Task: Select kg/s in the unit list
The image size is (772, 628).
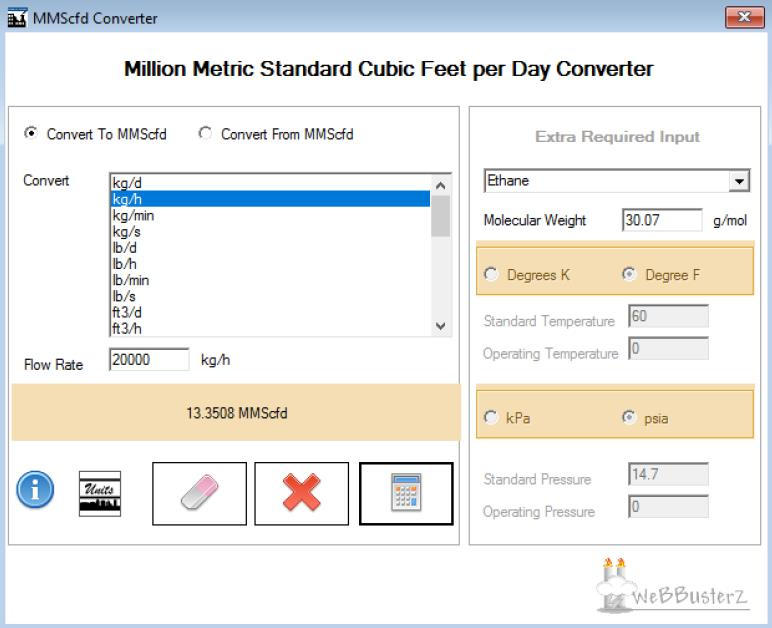Action: (270, 231)
